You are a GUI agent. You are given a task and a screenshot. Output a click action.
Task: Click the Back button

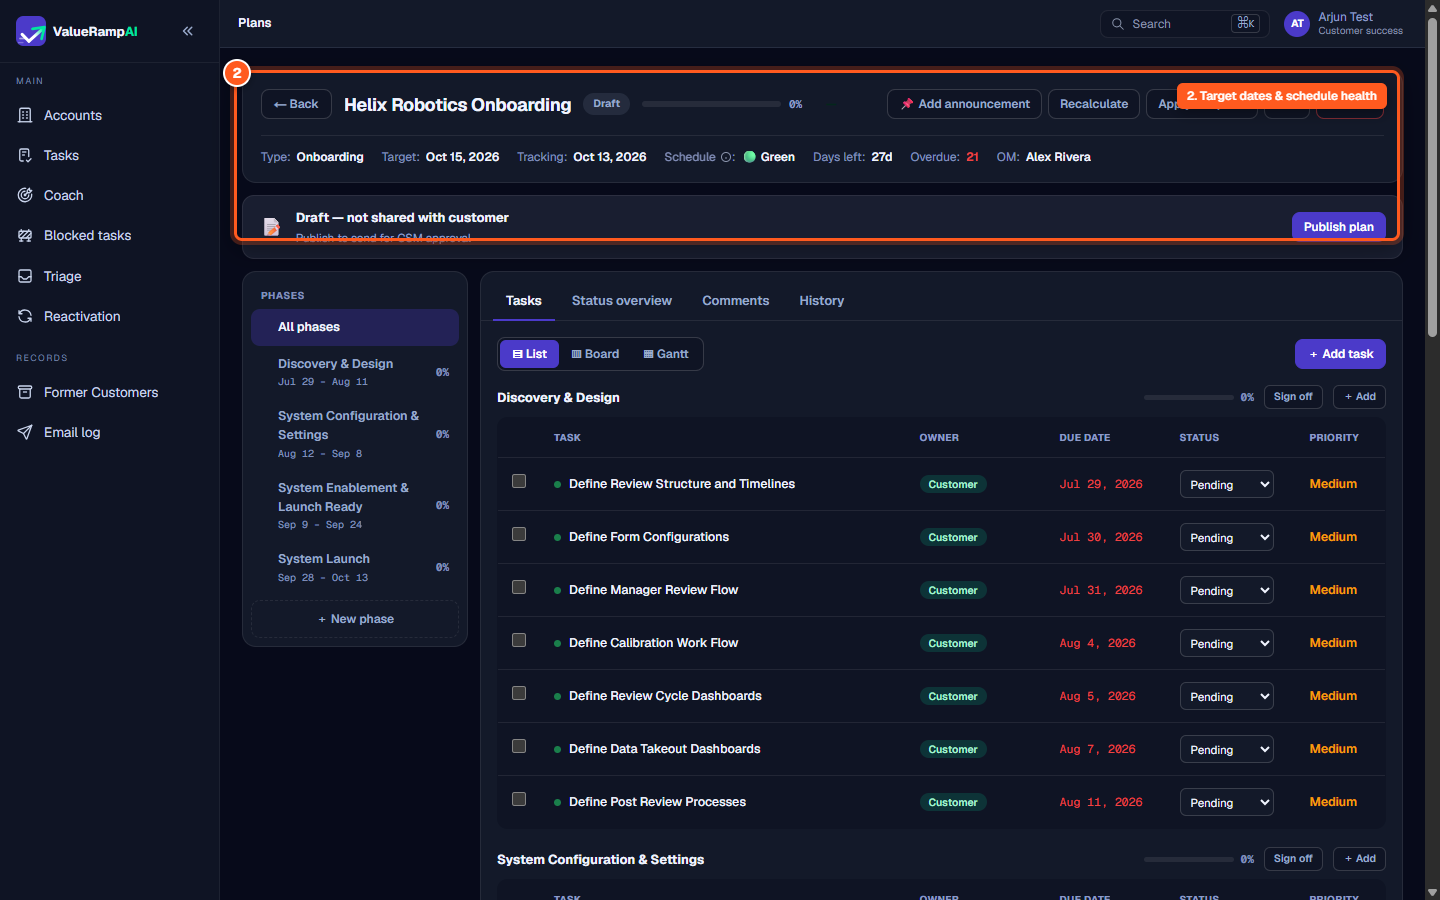point(296,104)
